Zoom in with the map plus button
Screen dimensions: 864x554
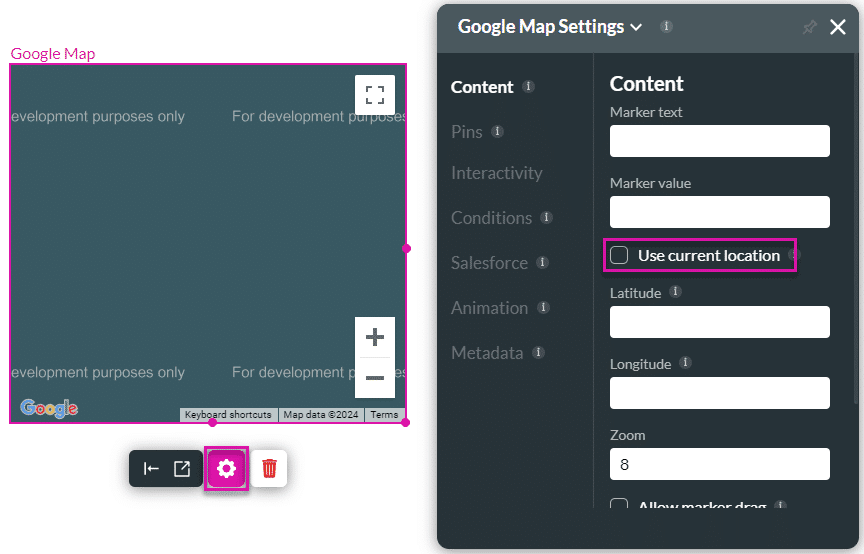point(375,337)
